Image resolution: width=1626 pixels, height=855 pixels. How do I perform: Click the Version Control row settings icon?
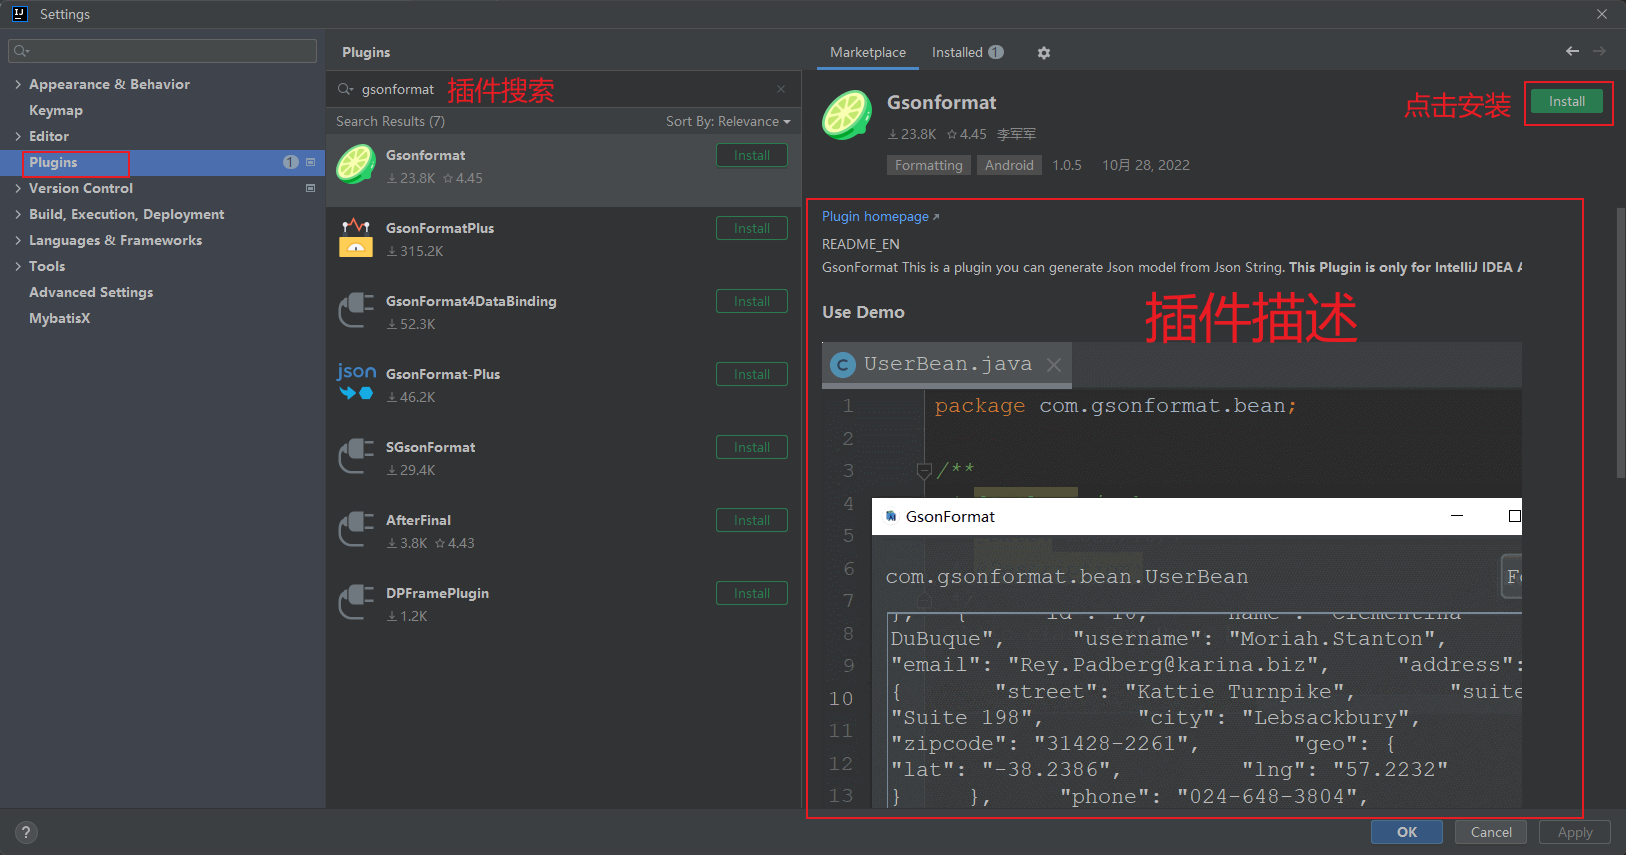(x=310, y=188)
